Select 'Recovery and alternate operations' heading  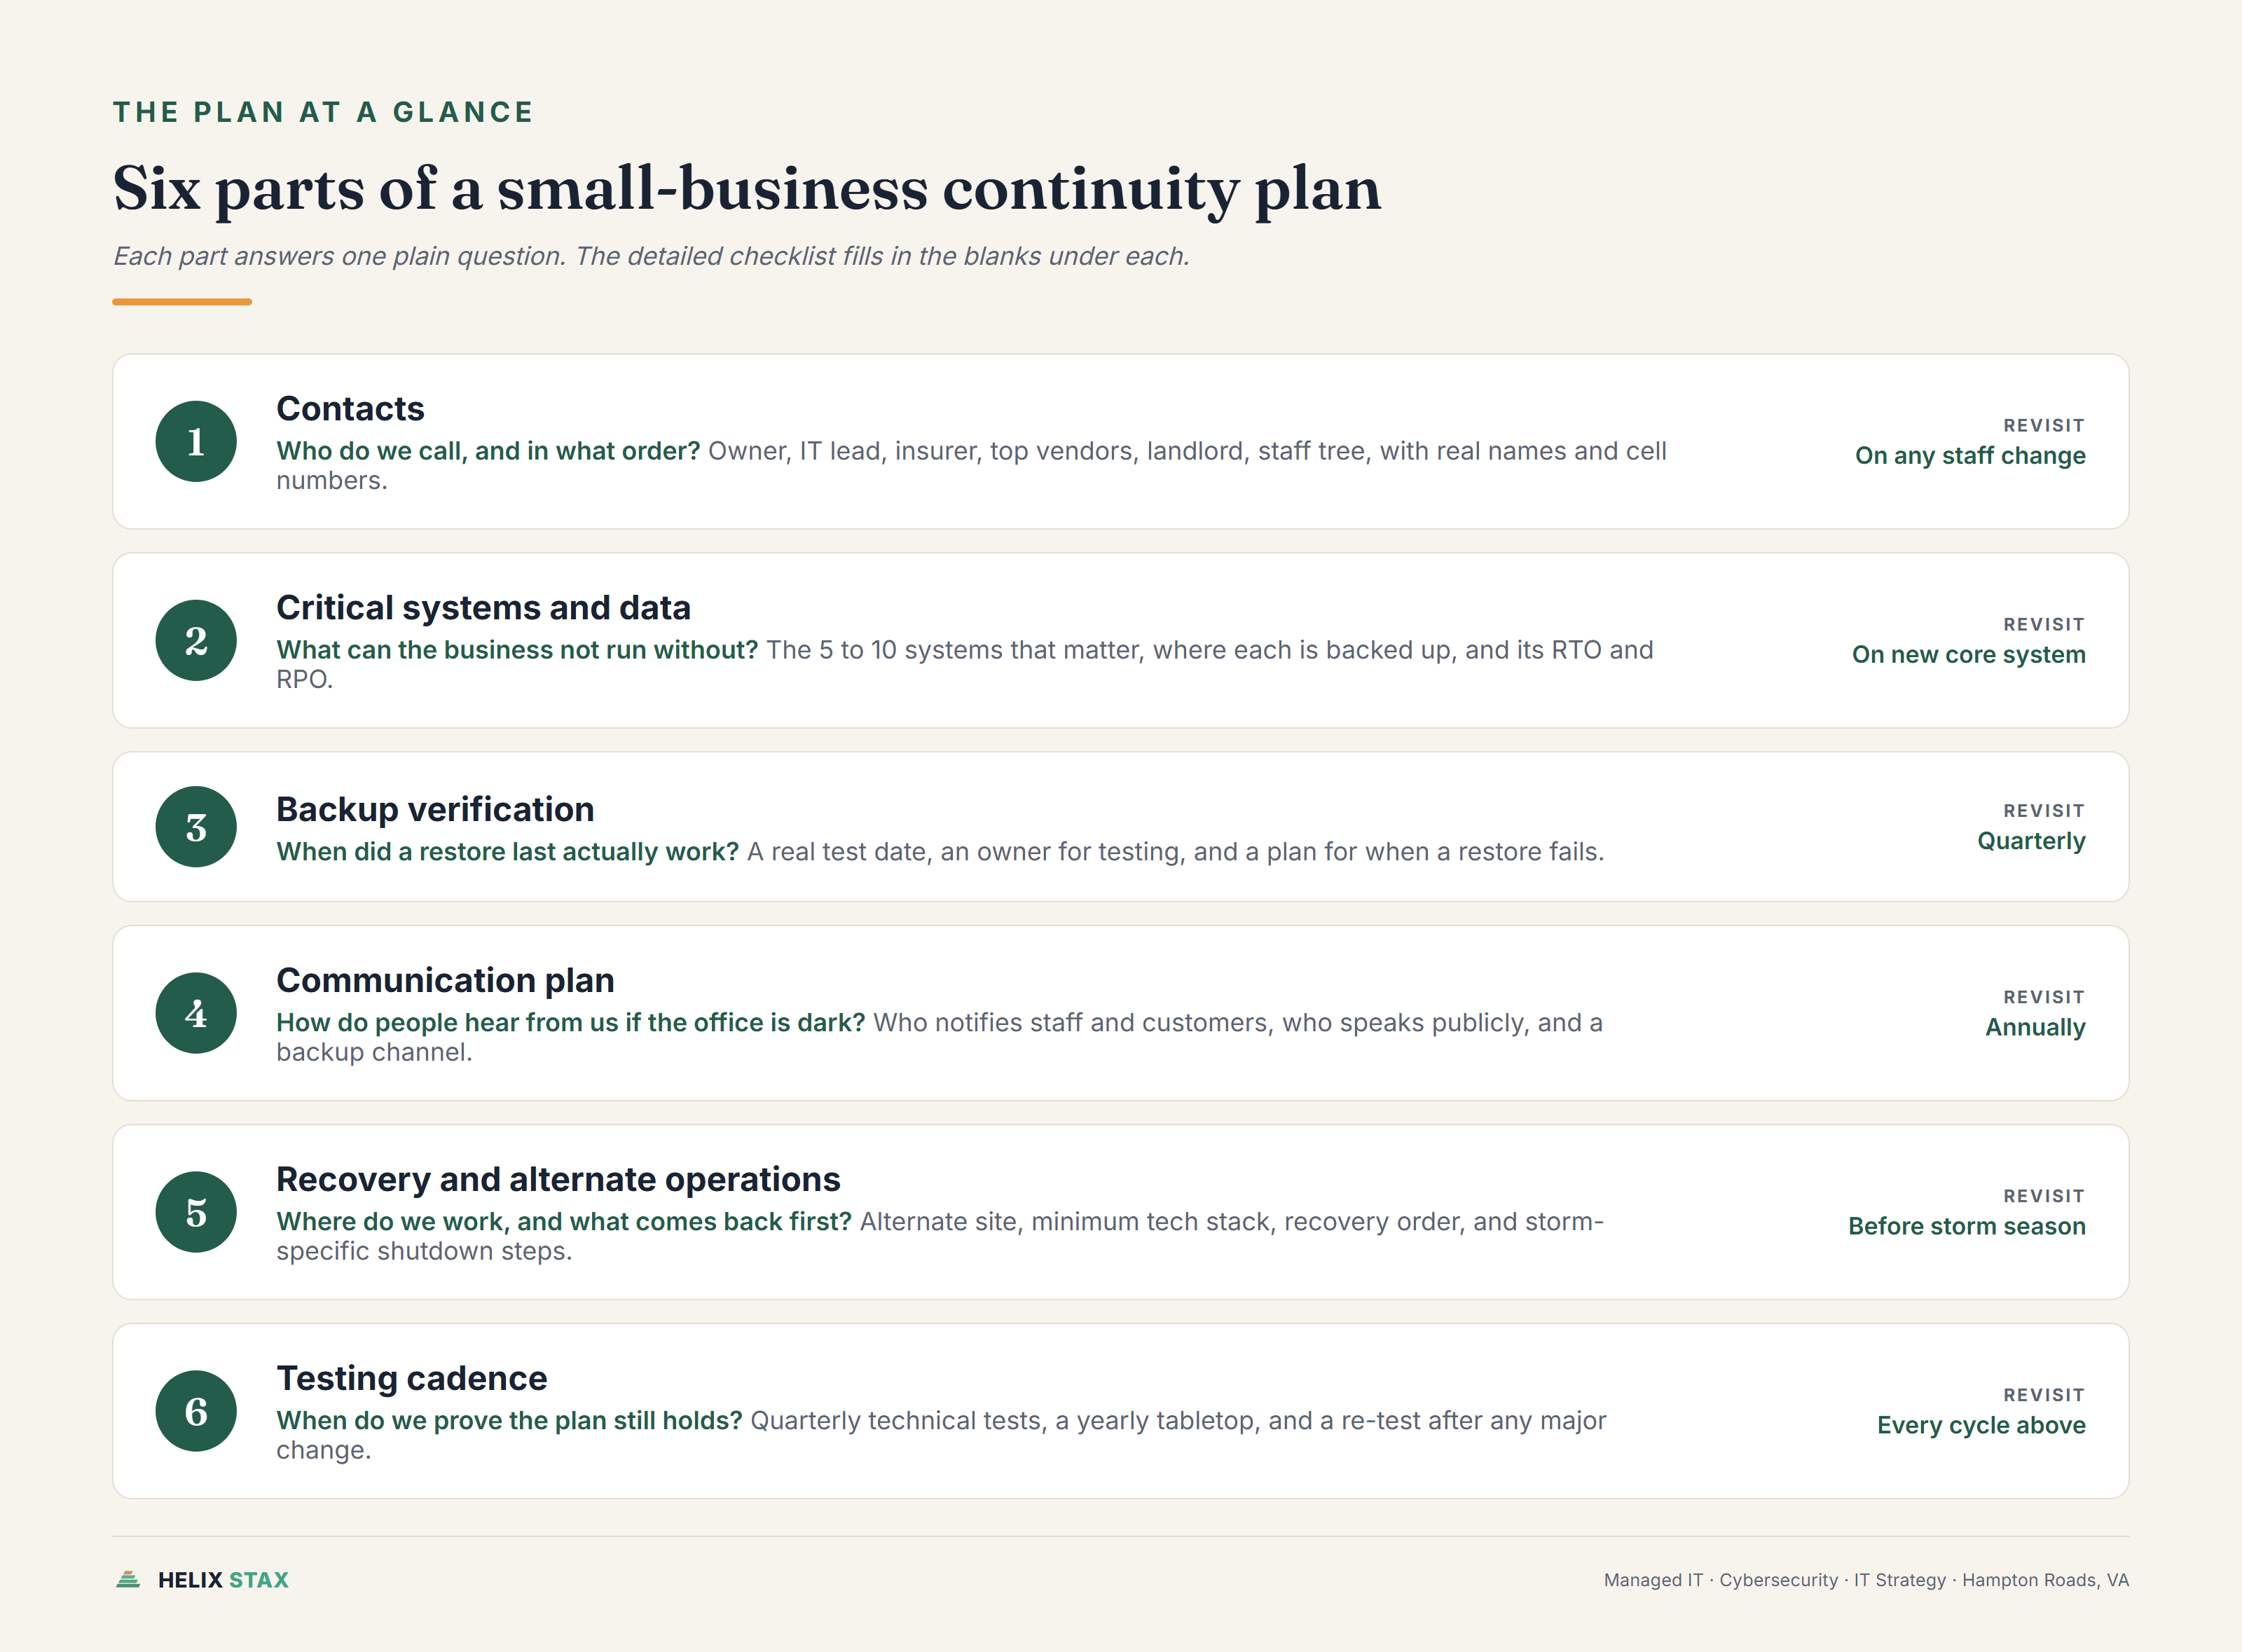tap(558, 1179)
